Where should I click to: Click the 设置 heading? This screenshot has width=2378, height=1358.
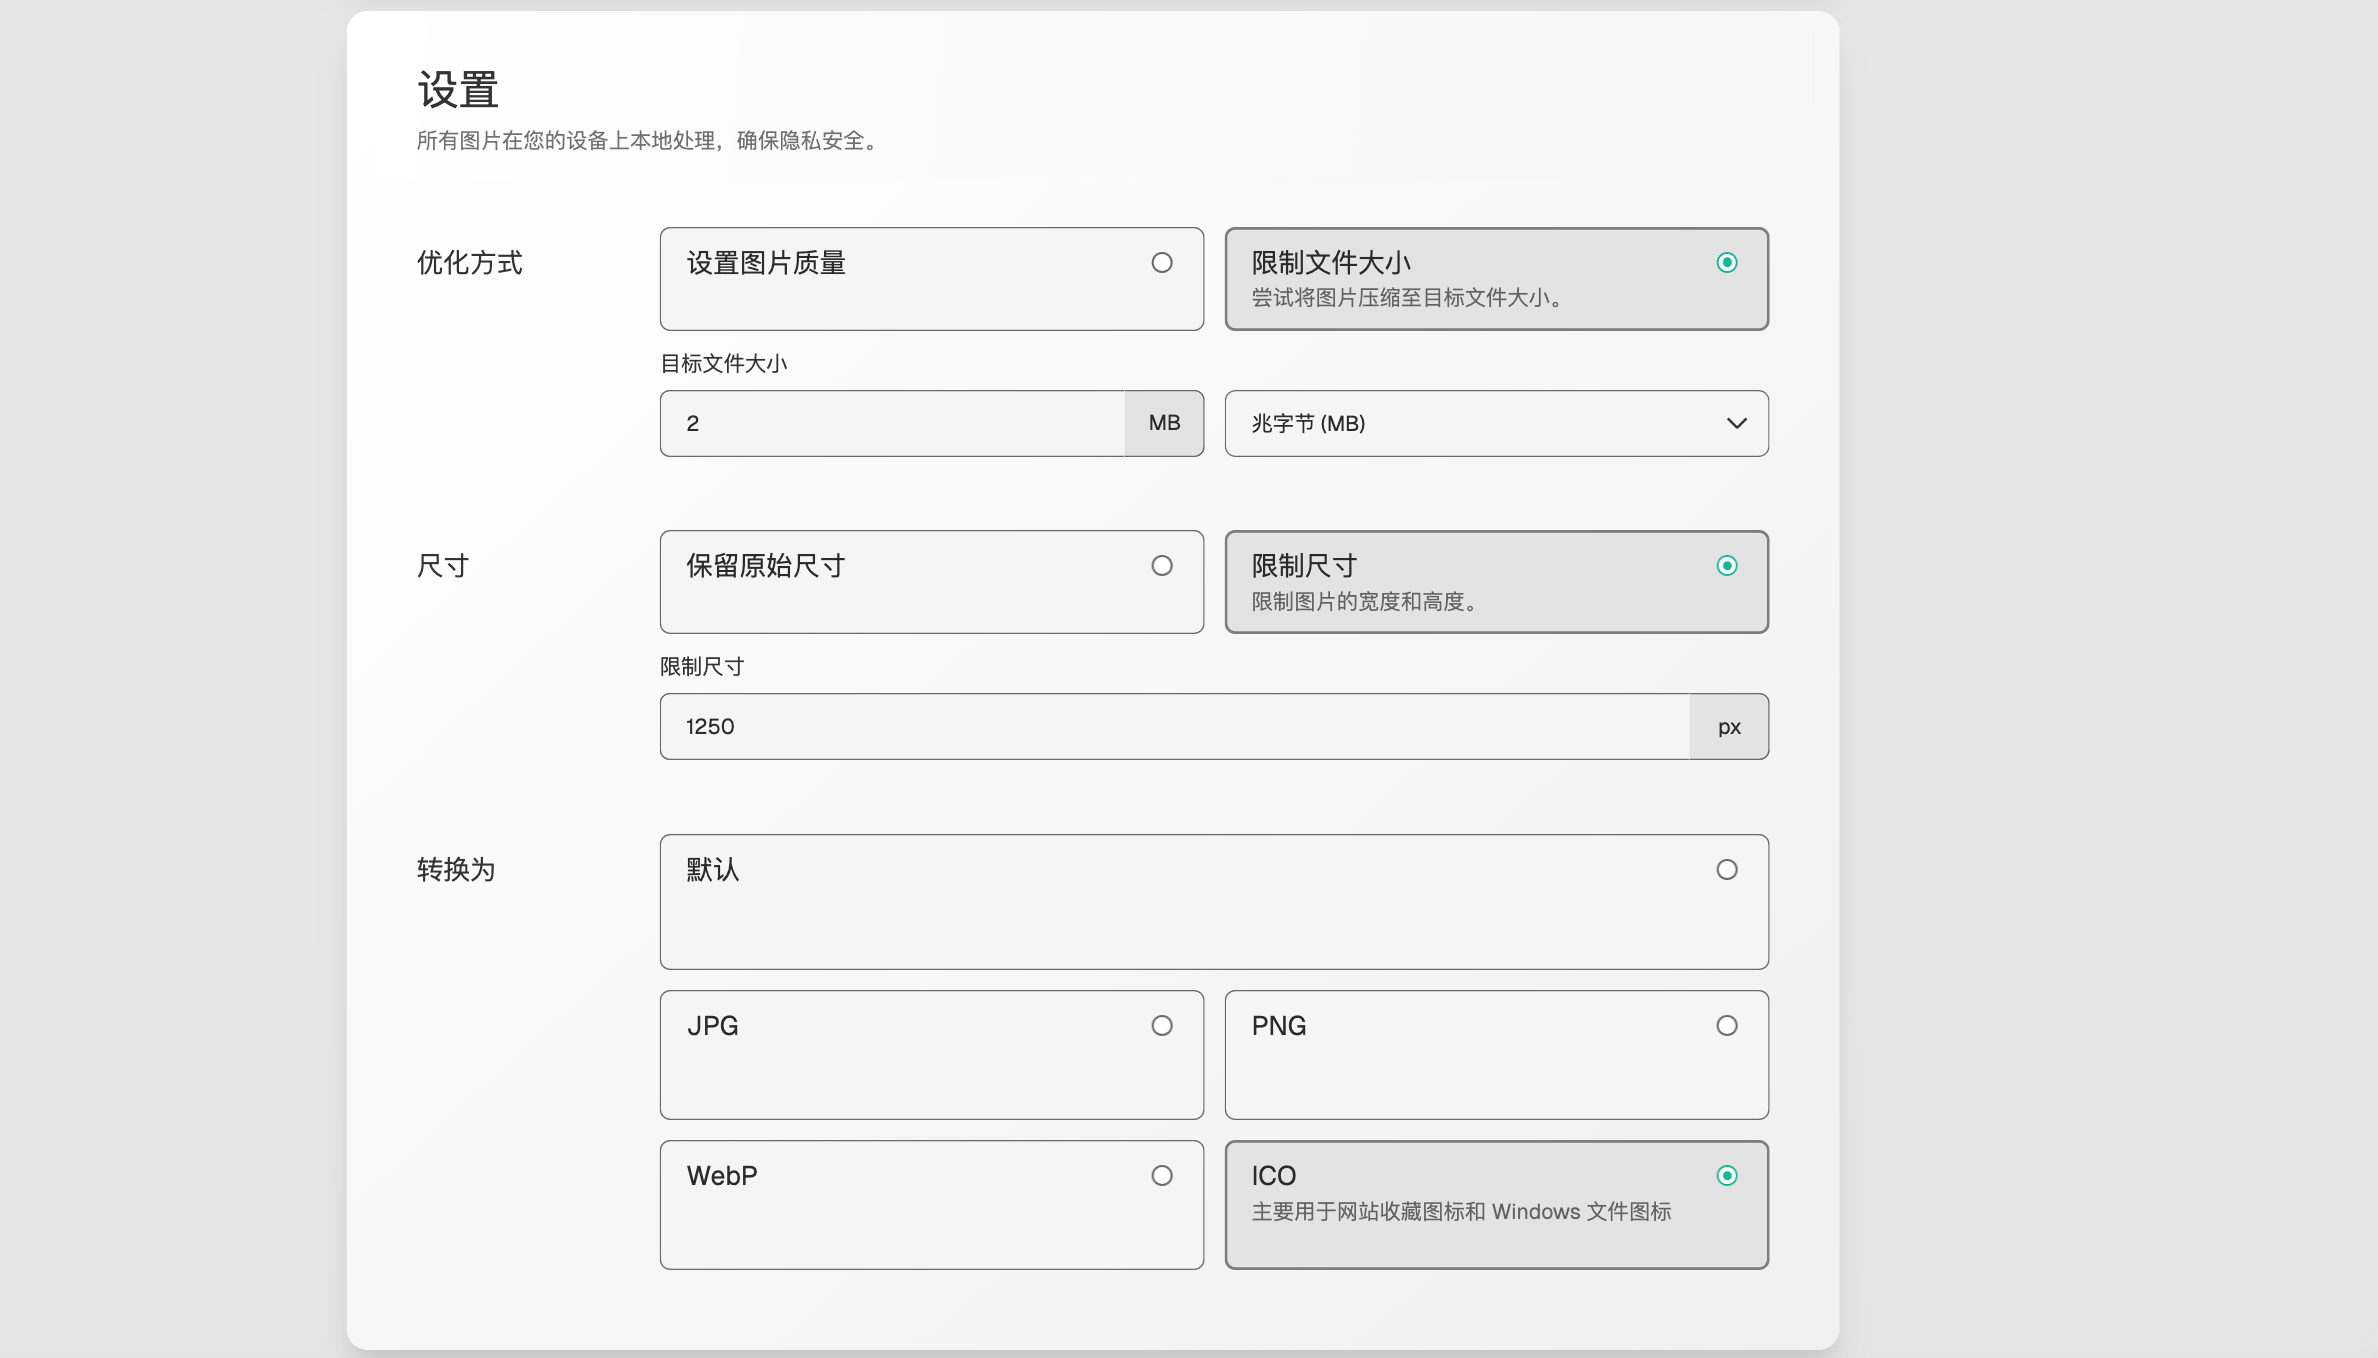click(x=458, y=90)
